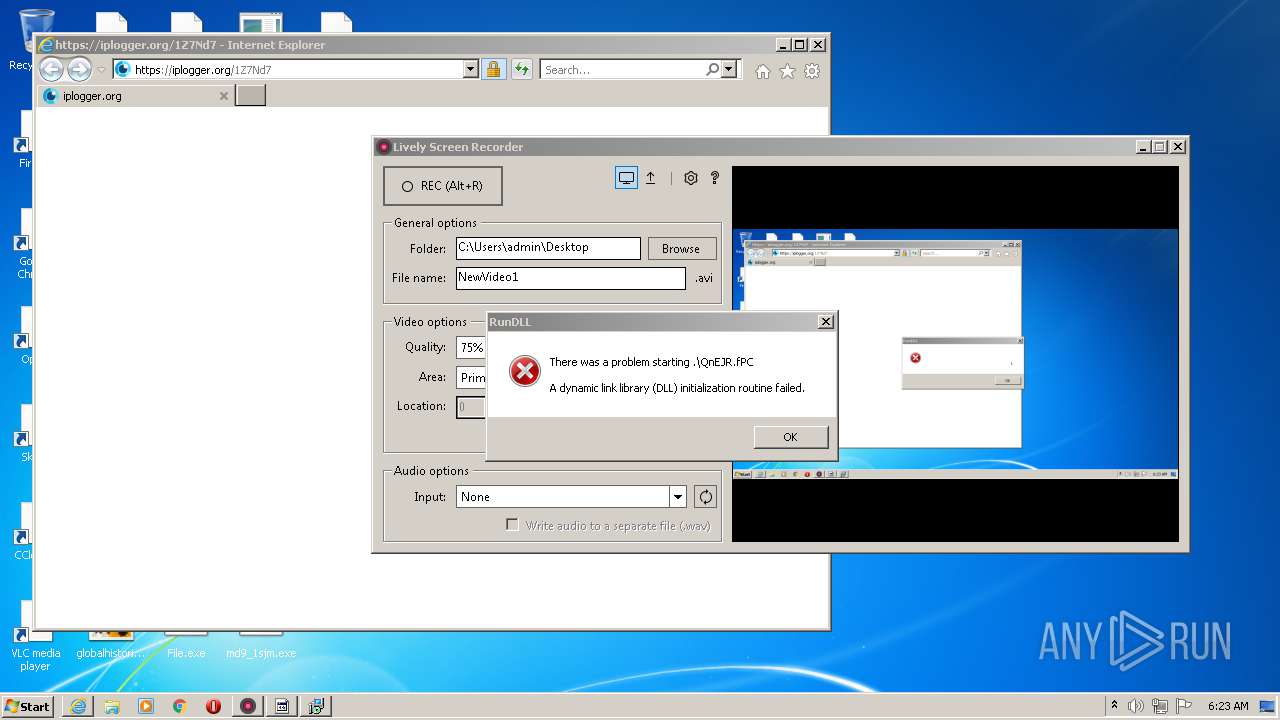Open the Start menu
Viewport: 1280px width, 720px height.
[x=27, y=706]
